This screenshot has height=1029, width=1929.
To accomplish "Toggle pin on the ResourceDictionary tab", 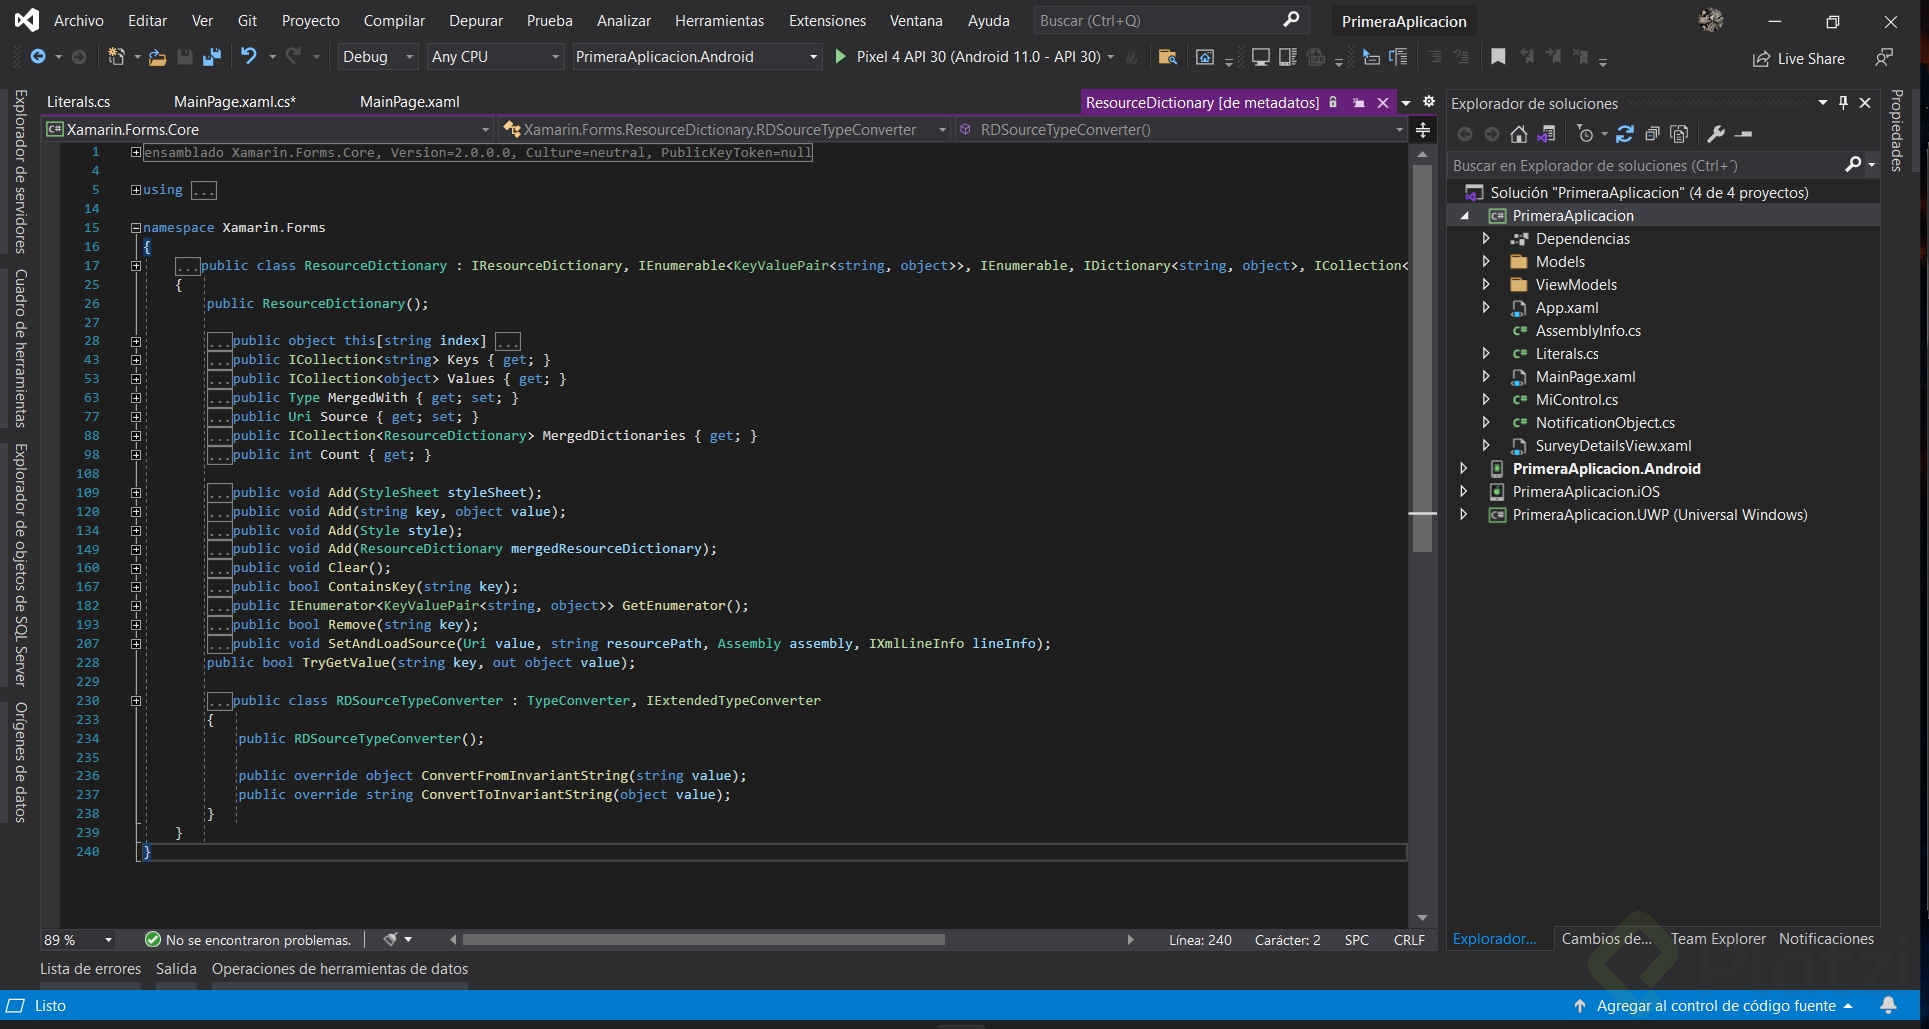I will pyautogui.click(x=1358, y=103).
